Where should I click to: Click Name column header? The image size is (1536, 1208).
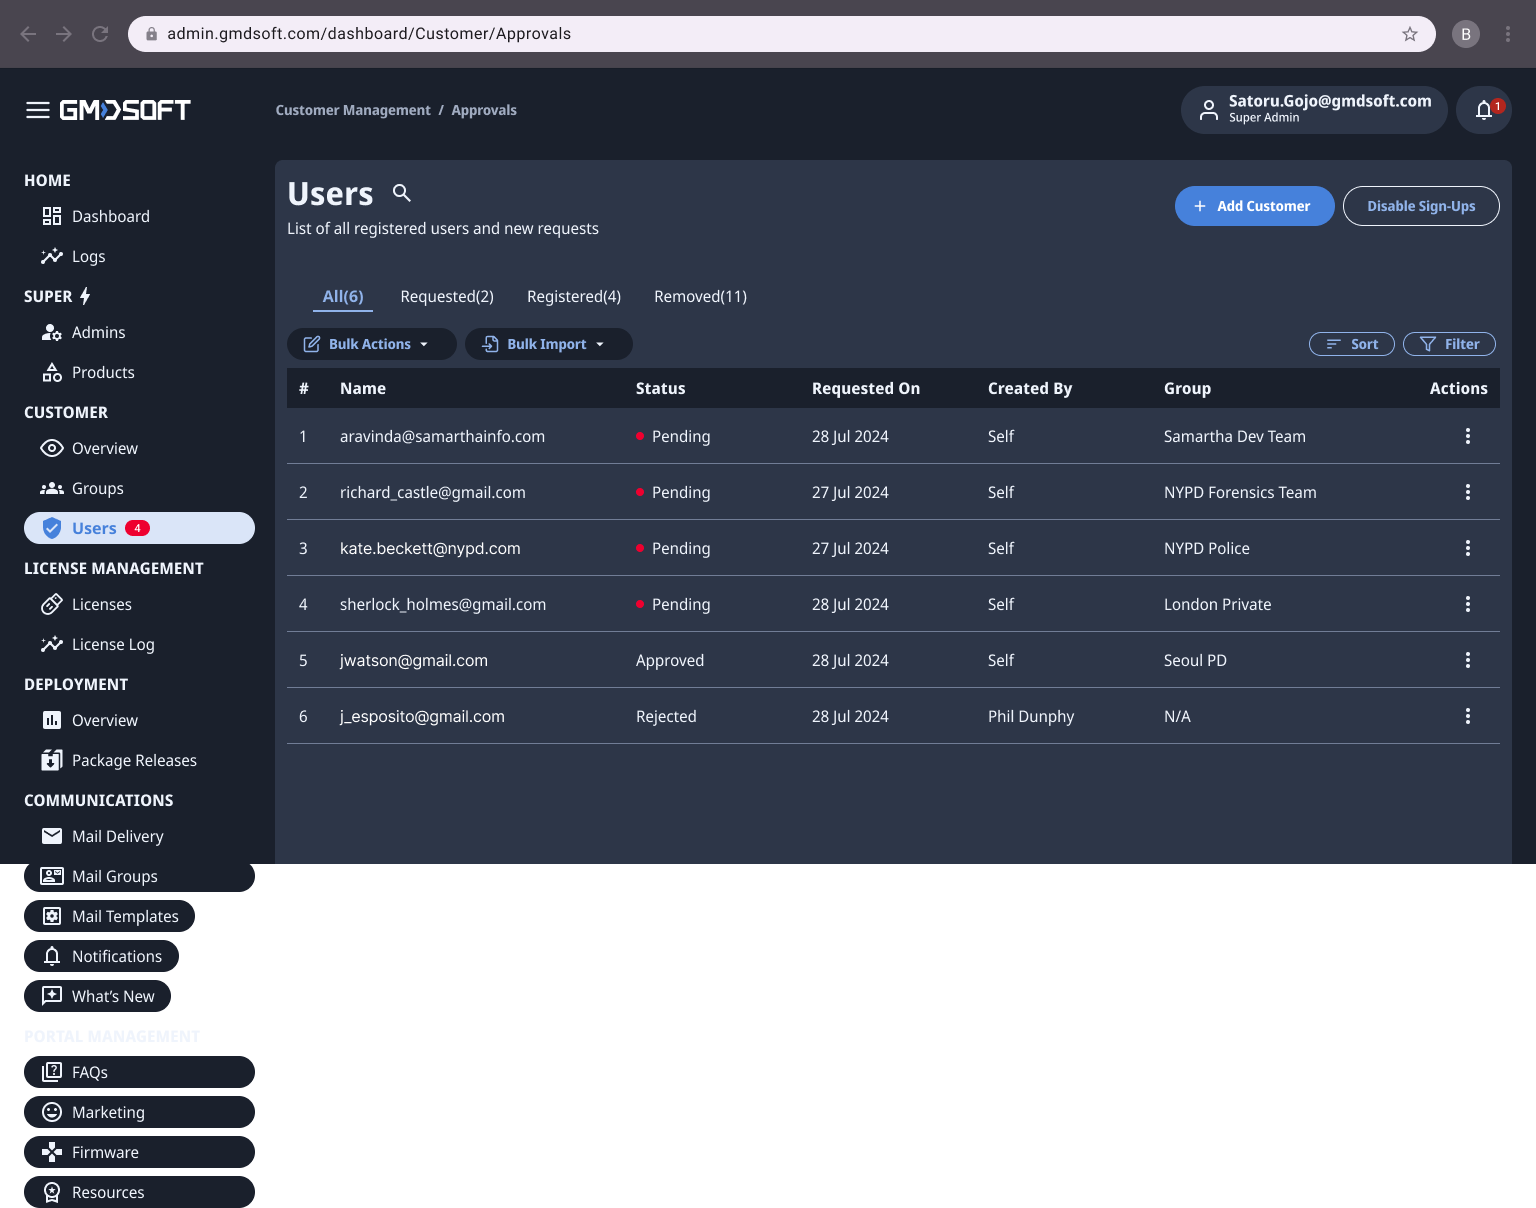363,388
